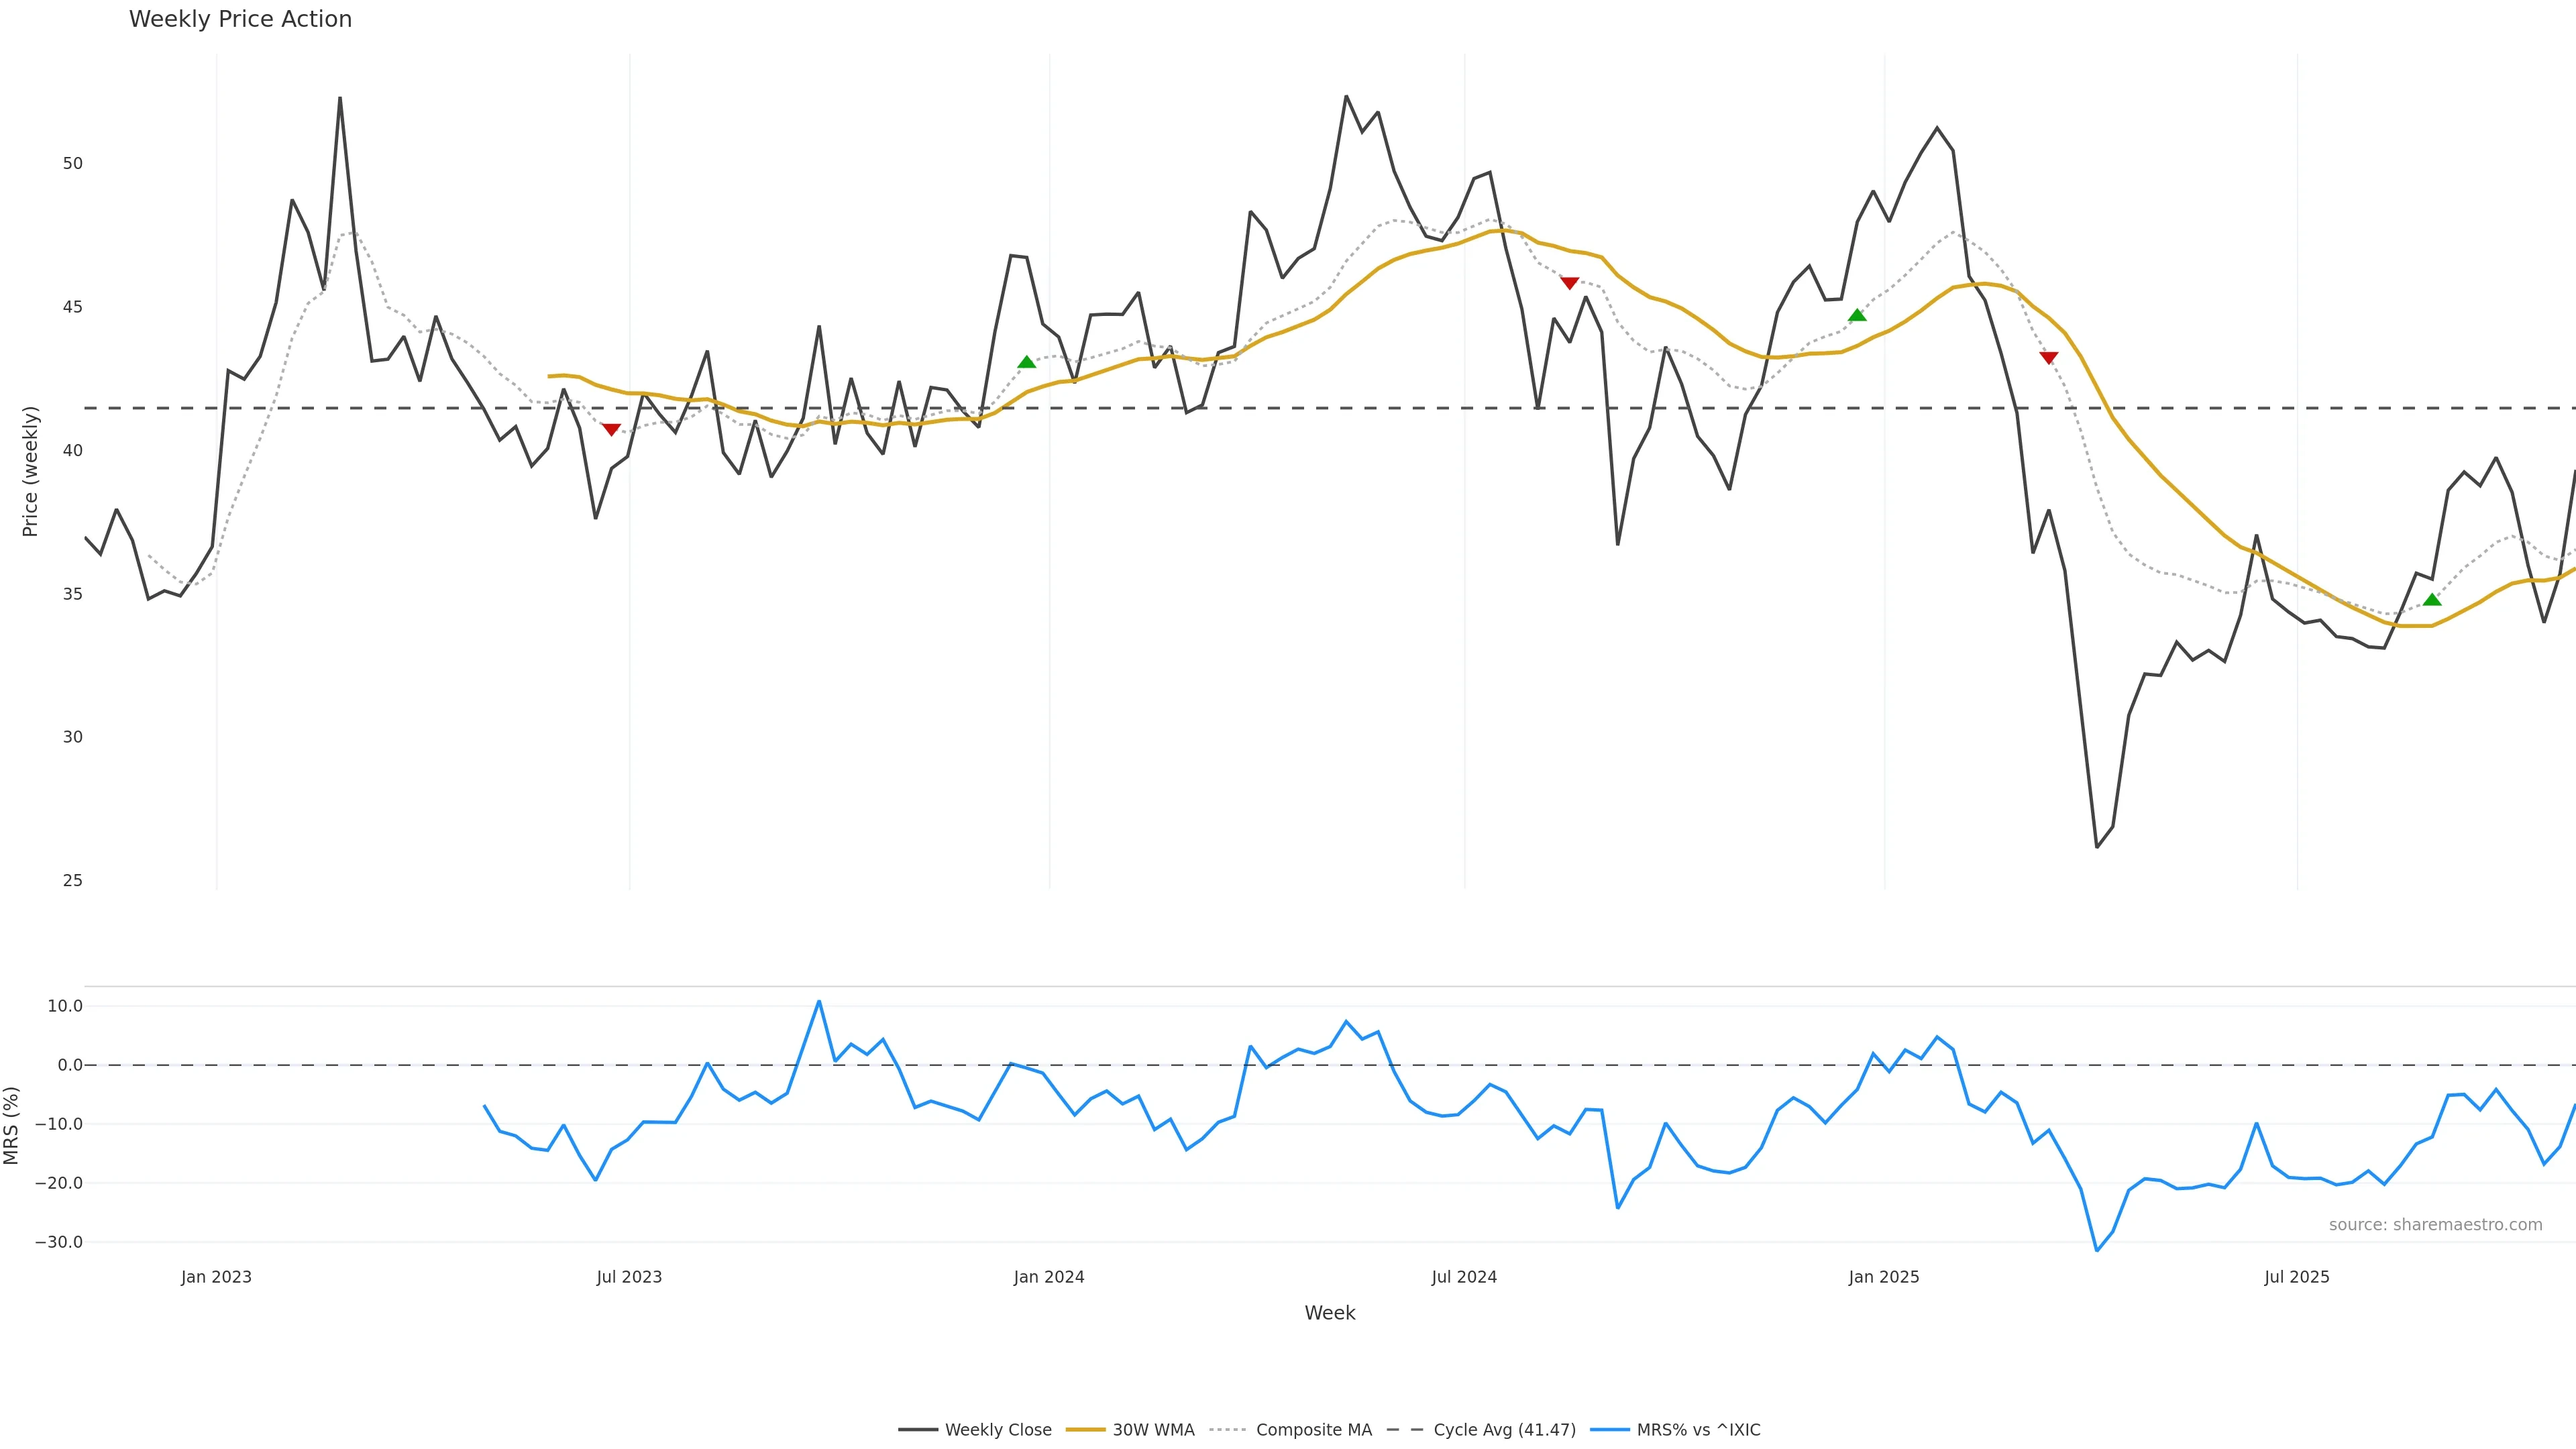Open the source: sharemaestro.com text
Screen dimensions: 2576x1449
[x=2435, y=1225]
